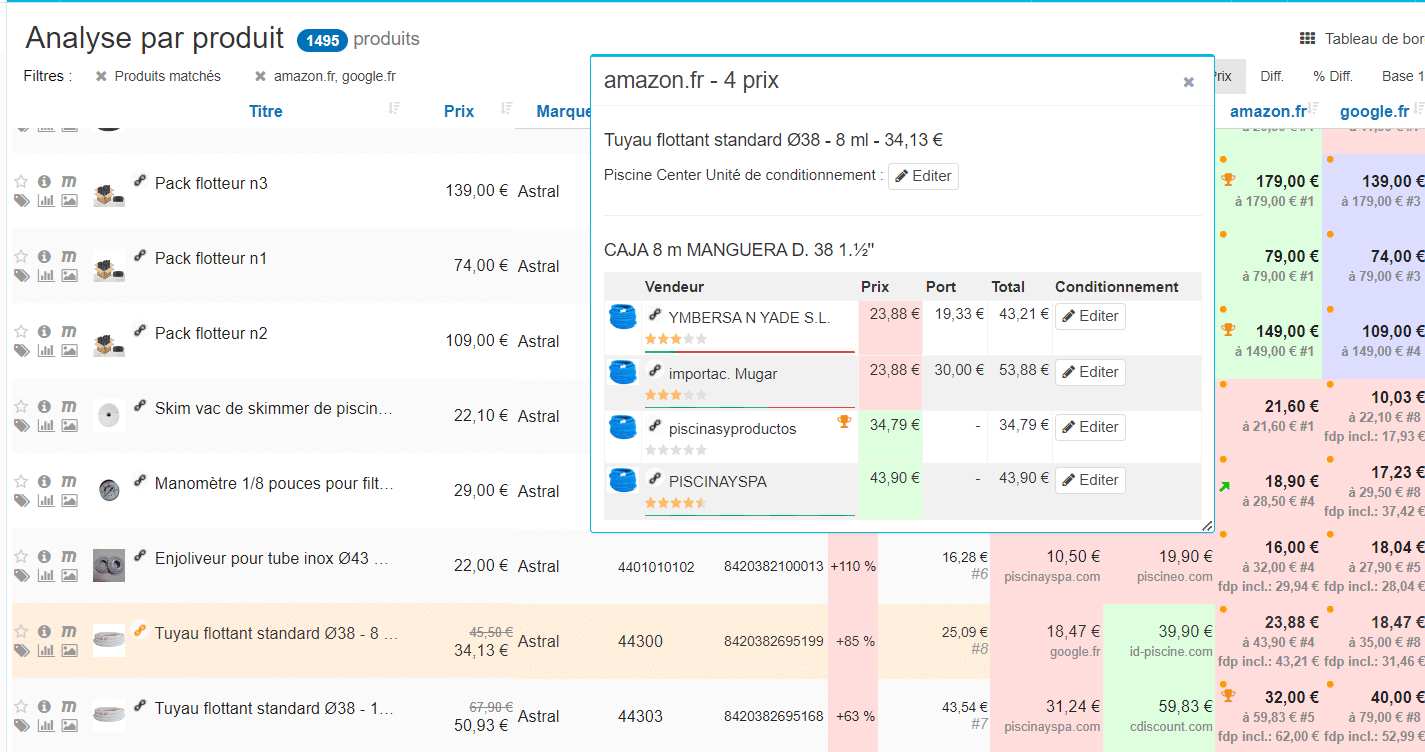Show bar chart for Pack flotteur n3
This screenshot has width=1425, height=752.
[x=45, y=200]
